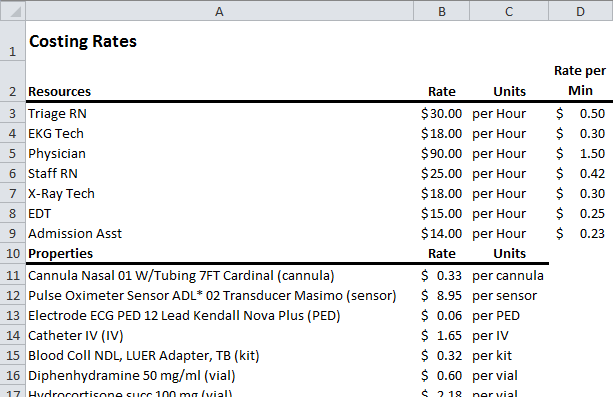This screenshot has width=613, height=397.
Task: Select row 5 header
Action: pyautogui.click(x=13, y=153)
